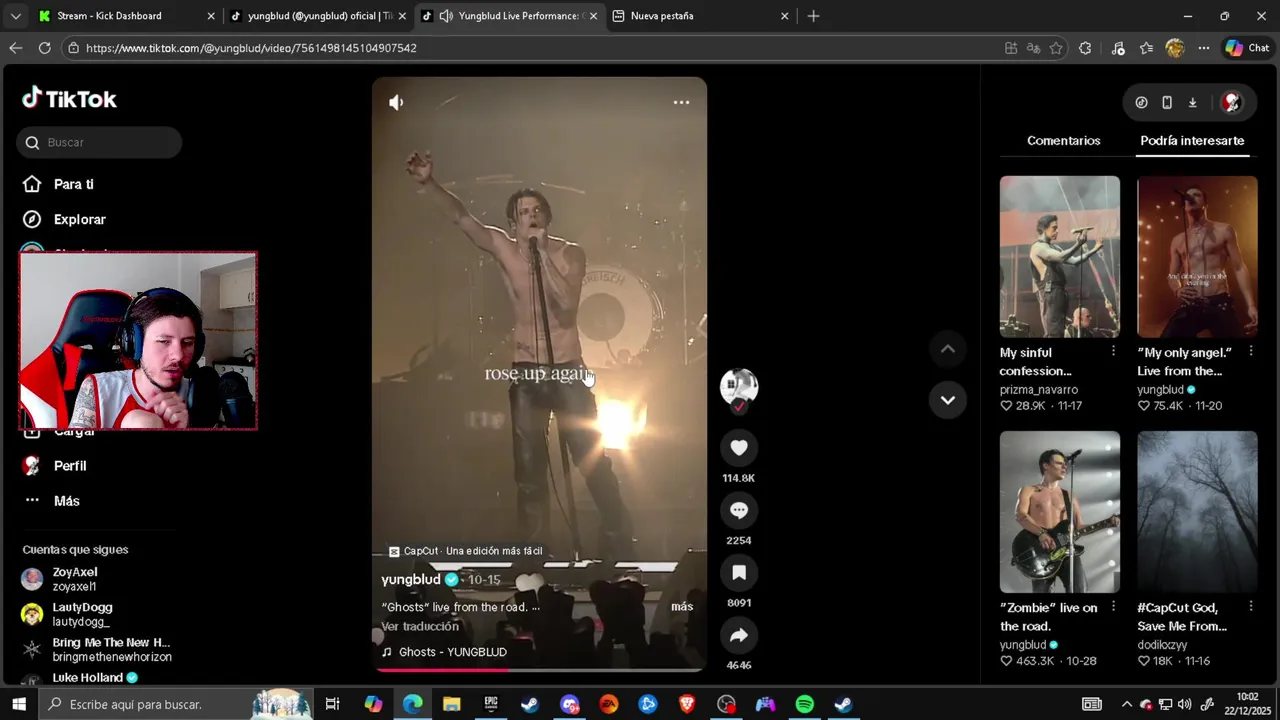Expand the hidden system tray icons chevron
The height and width of the screenshot is (720, 1280).
coord(1127,704)
